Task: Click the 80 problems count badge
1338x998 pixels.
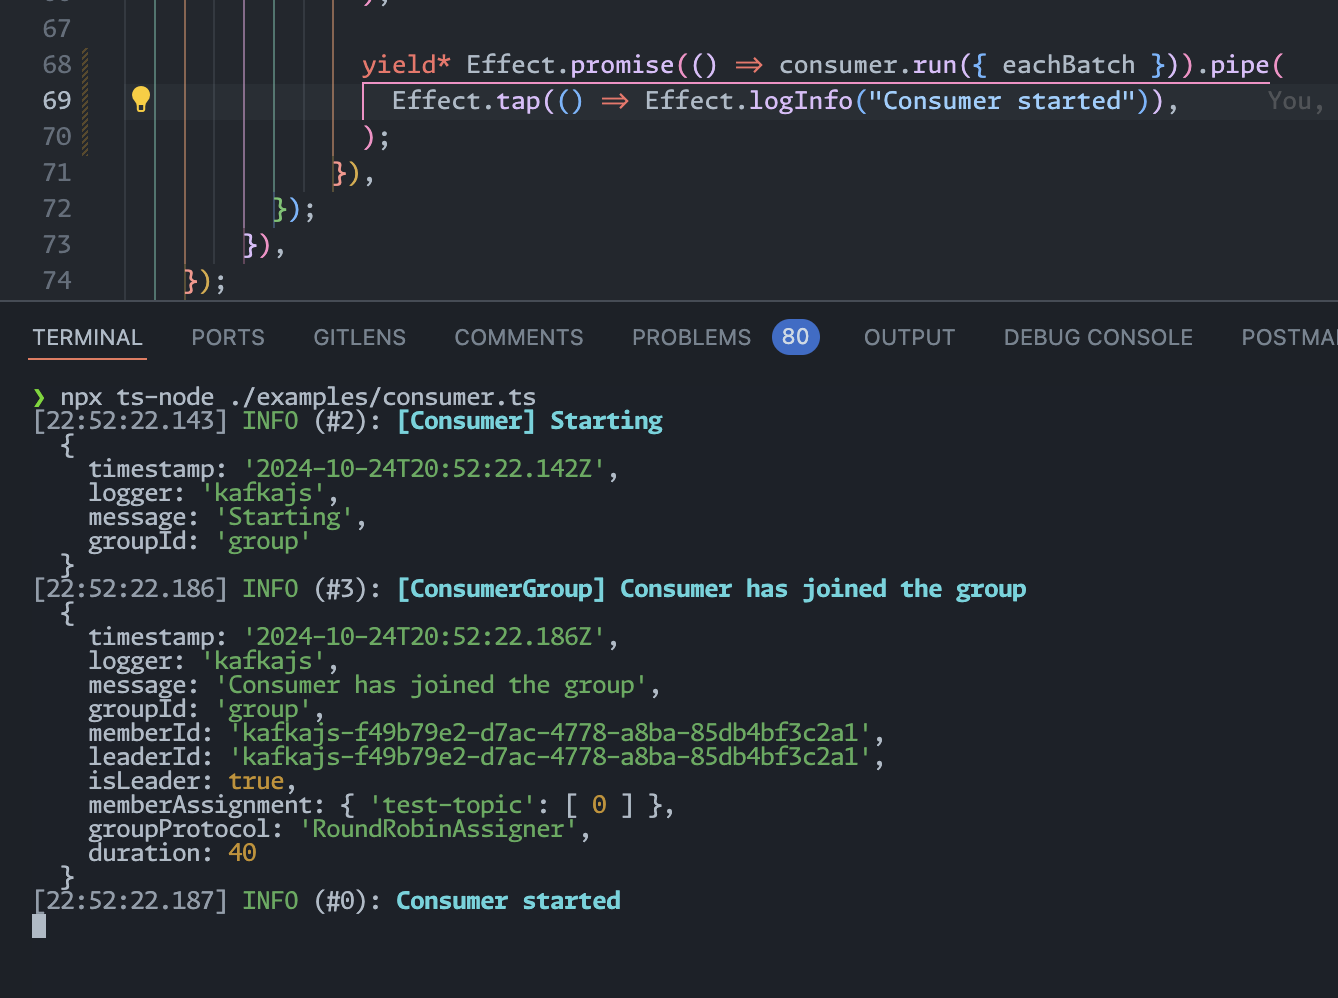Action: tap(796, 337)
